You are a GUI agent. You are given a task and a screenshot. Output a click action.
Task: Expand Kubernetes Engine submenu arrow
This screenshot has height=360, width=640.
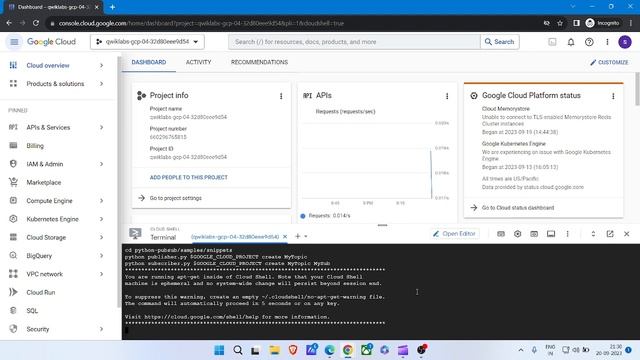tap(101, 219)
